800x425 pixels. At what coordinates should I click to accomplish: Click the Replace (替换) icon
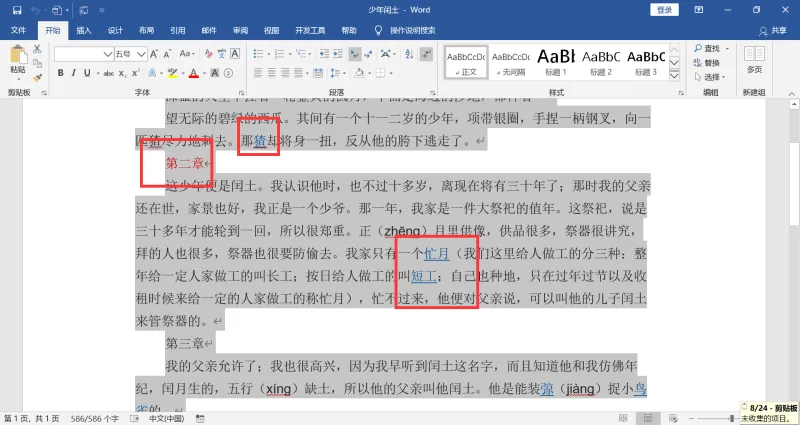pyautogui.click(x=707, y=63)
